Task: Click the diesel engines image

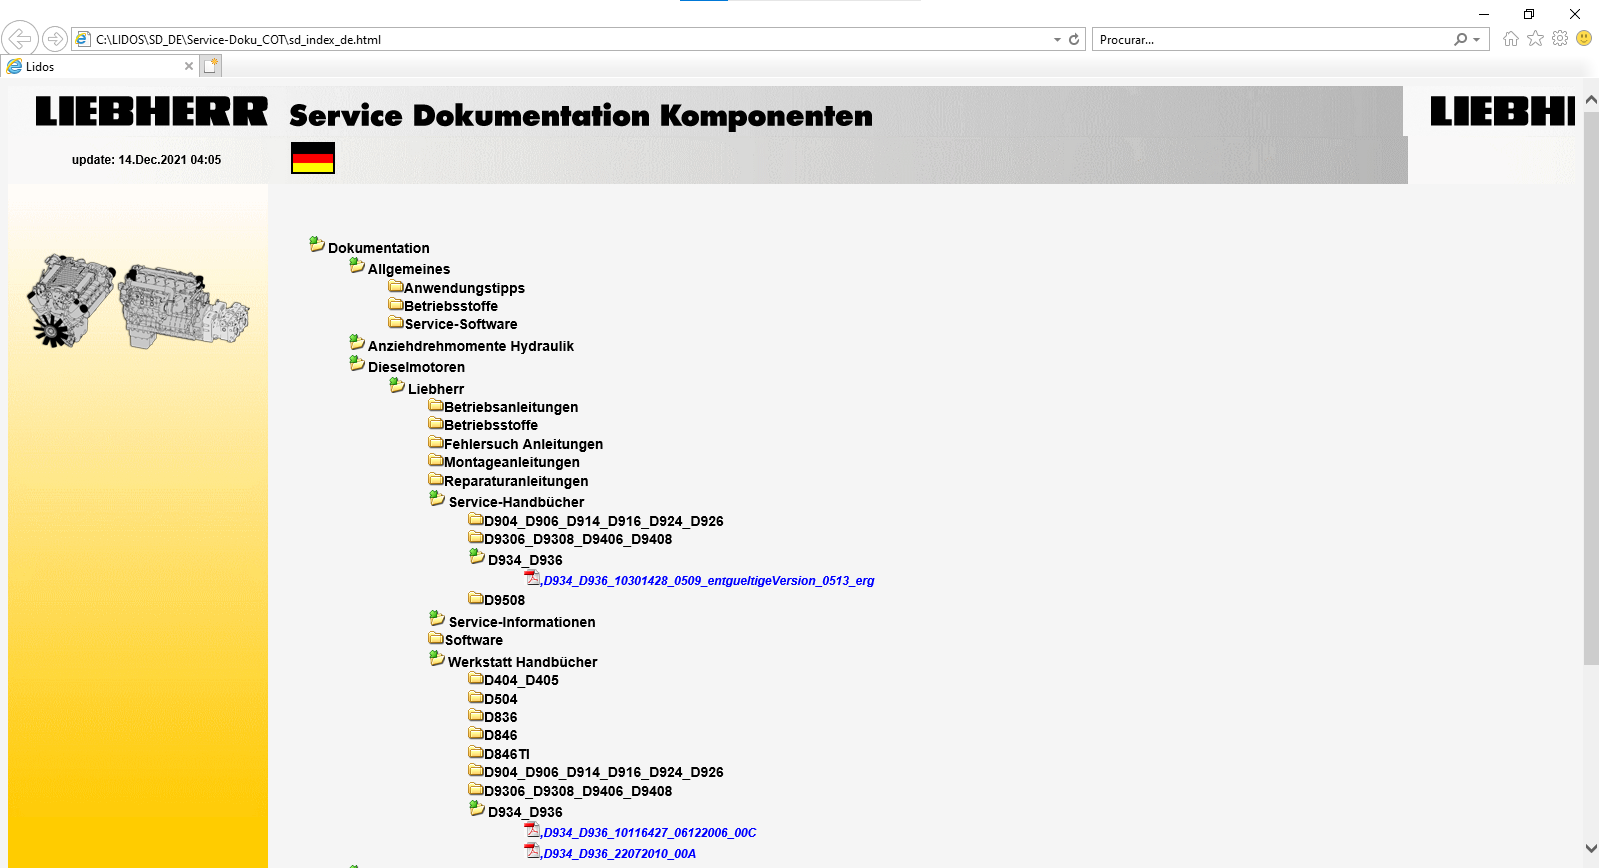Action: pos(139,301)
